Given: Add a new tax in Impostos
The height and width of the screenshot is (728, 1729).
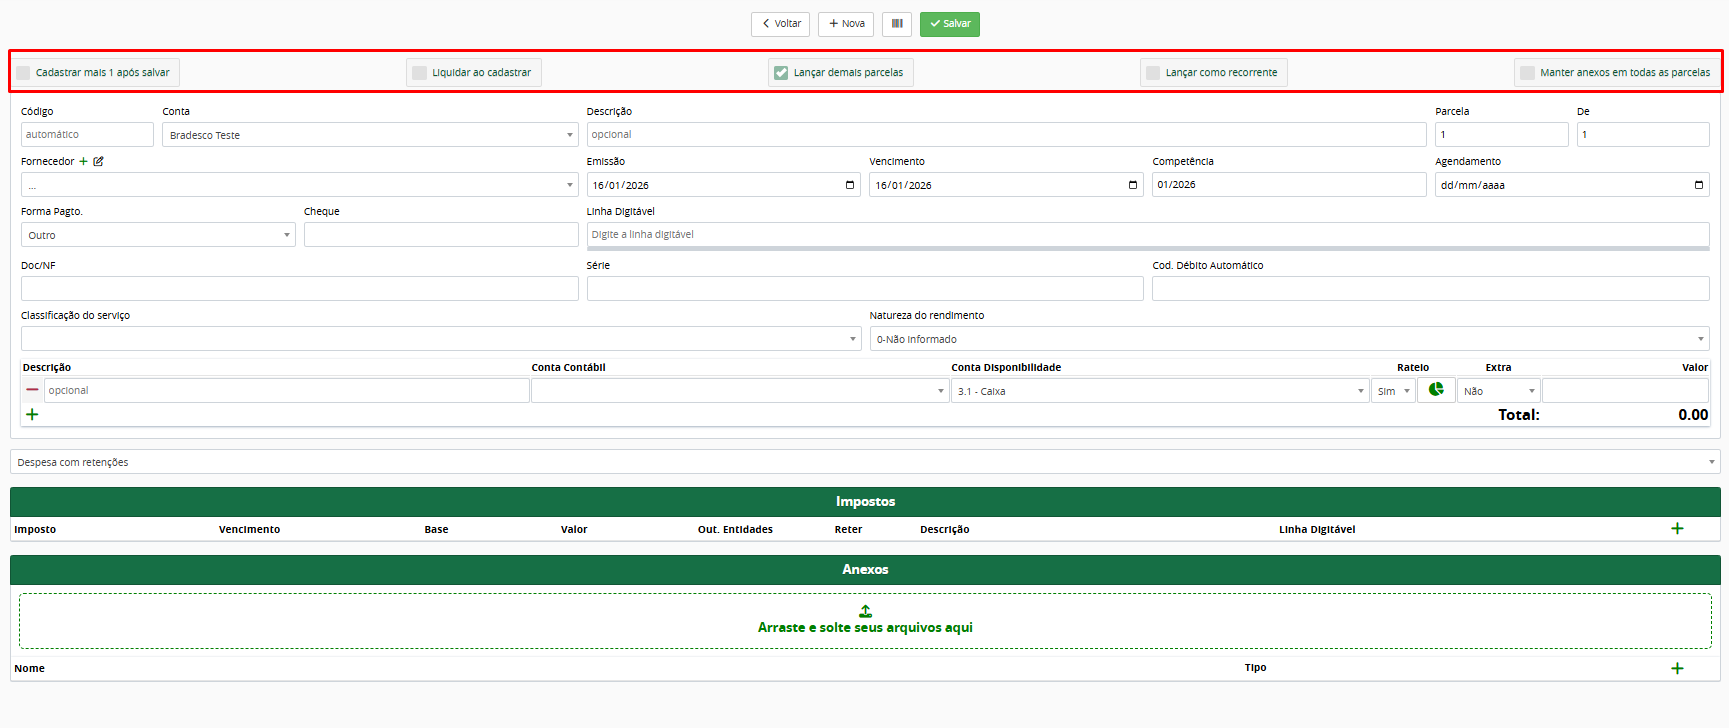Looking at the screenshot, I should (1677, 528).
